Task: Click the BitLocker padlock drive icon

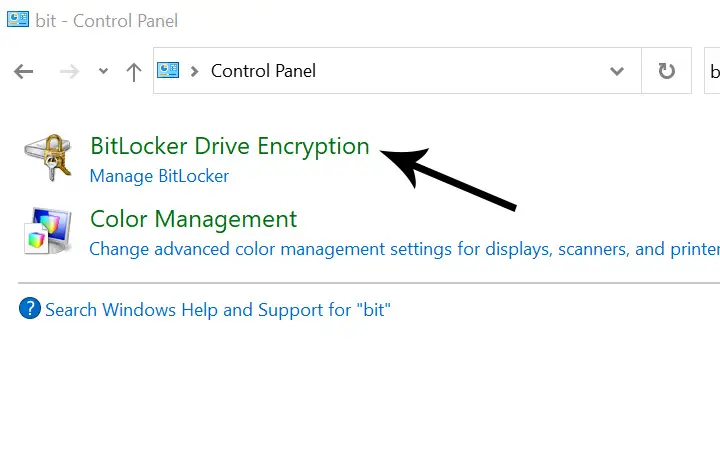Action: tap(48, 157)
